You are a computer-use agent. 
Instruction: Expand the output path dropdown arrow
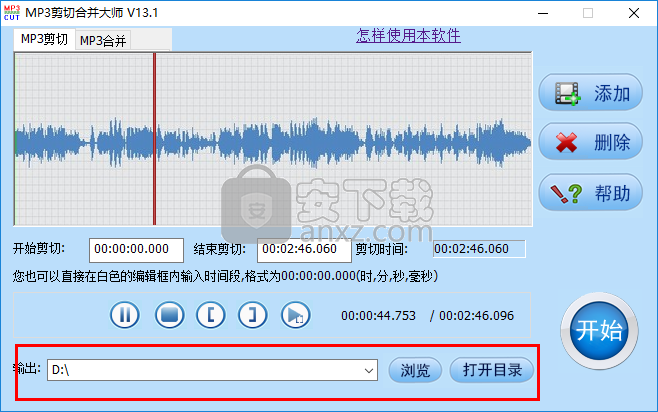369,370
